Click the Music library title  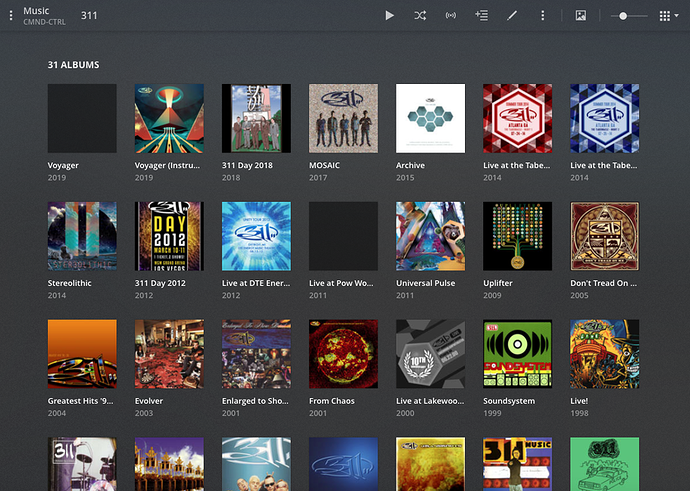click(x=36, y=11)
